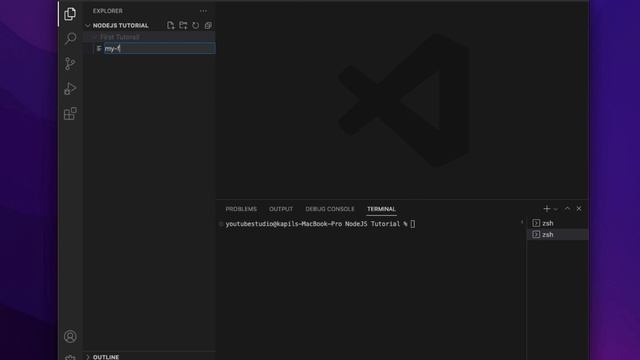Select the first zsh terminal in the list

(x=558, y=223)
